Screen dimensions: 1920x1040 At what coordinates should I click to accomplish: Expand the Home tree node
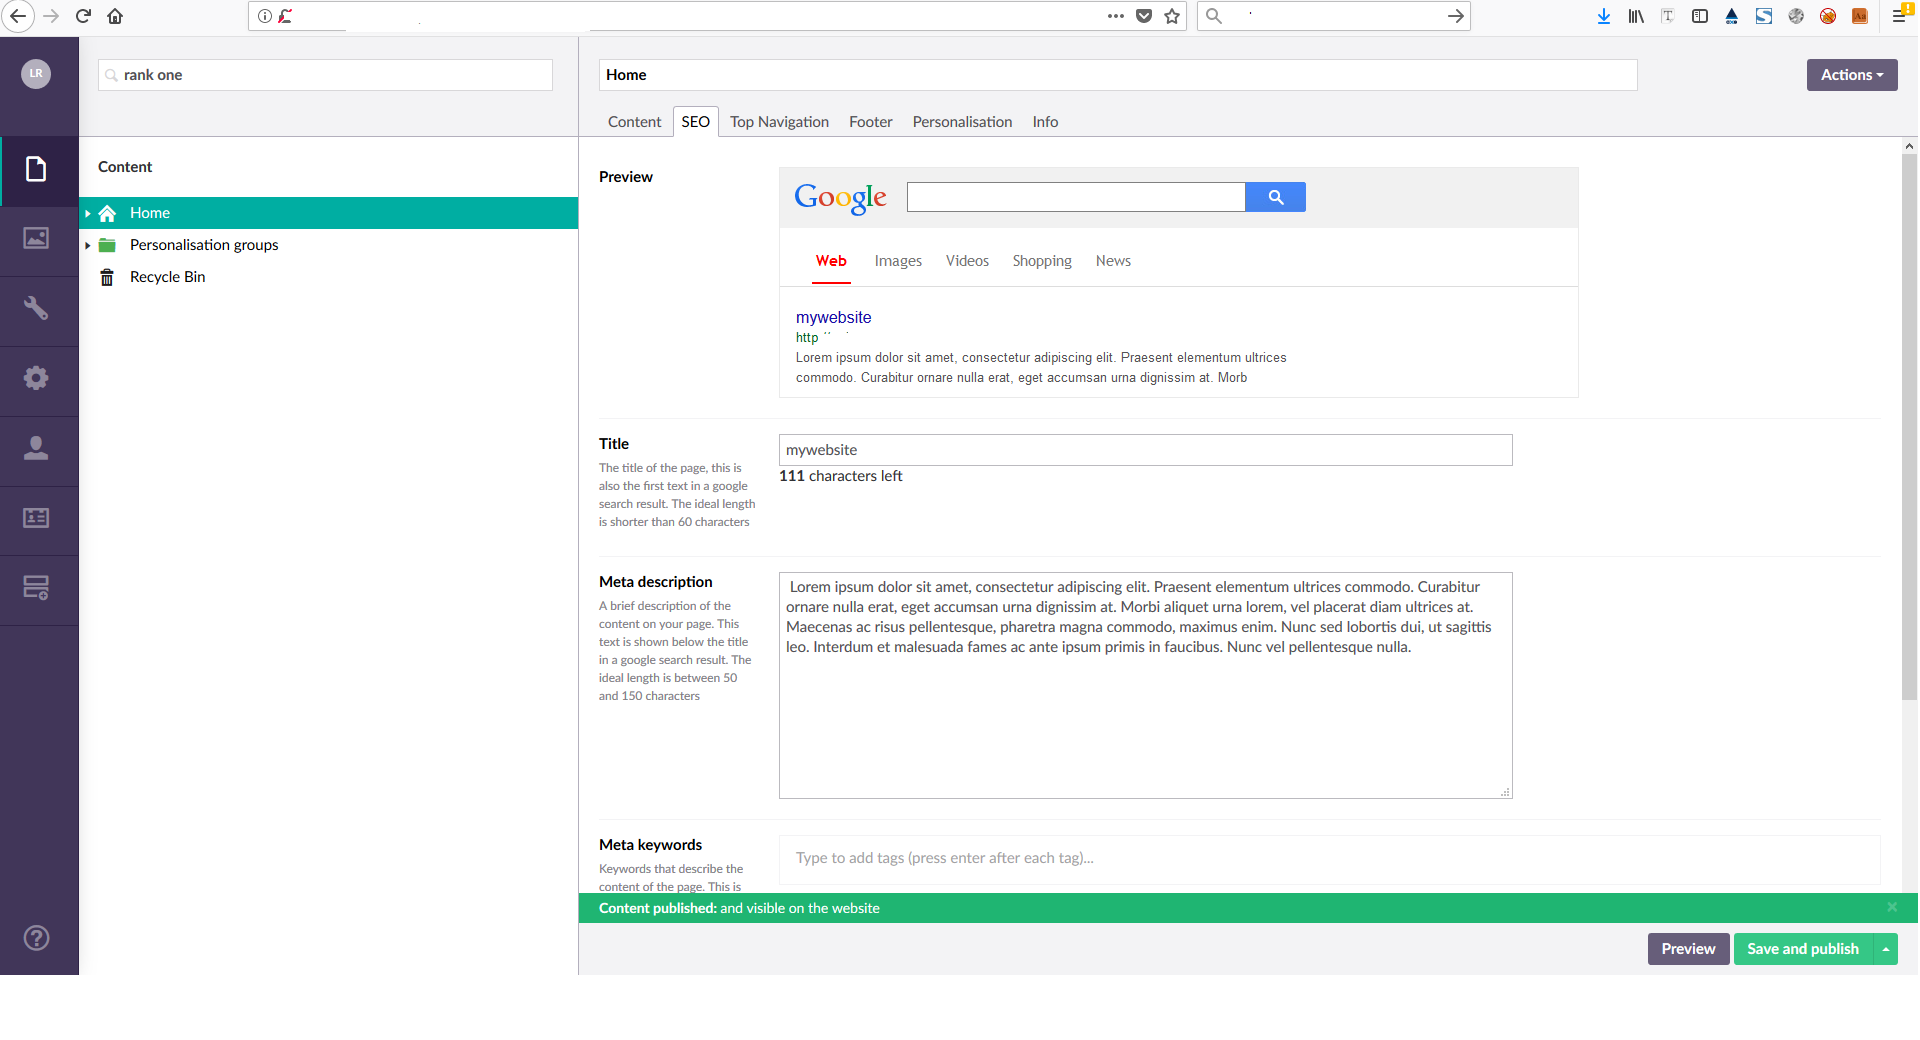click(x=88, y=213)
